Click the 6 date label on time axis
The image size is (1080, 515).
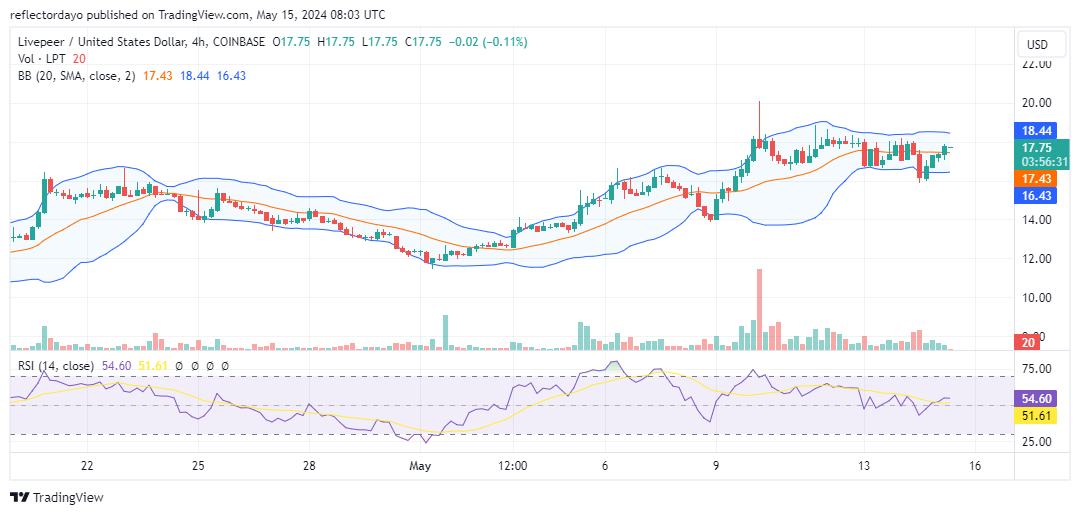click(605, 465)
